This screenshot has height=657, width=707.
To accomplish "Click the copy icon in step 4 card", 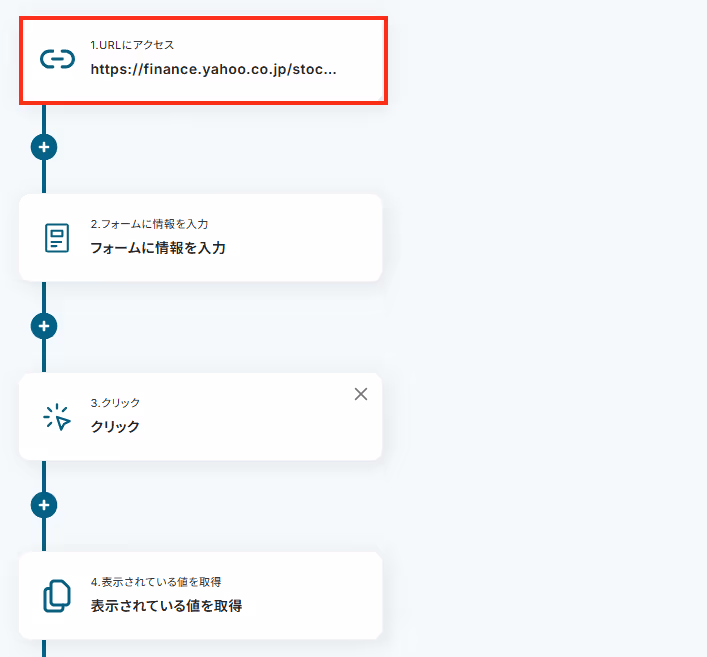I will click(57, 596).
